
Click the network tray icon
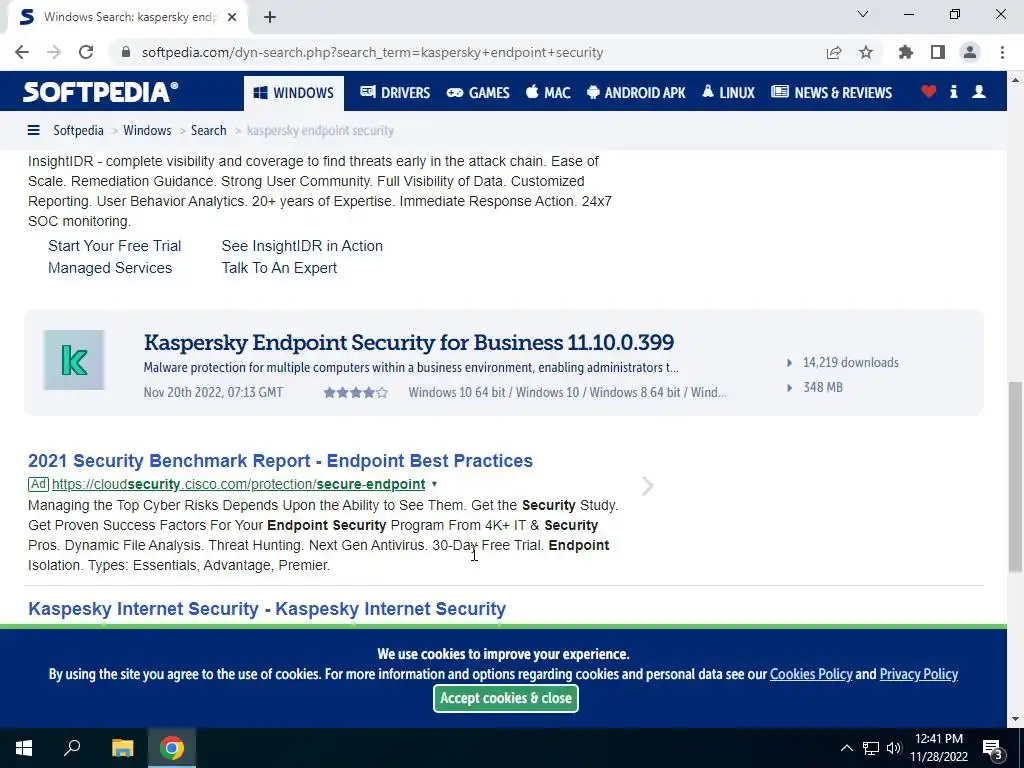click(871, 748)
